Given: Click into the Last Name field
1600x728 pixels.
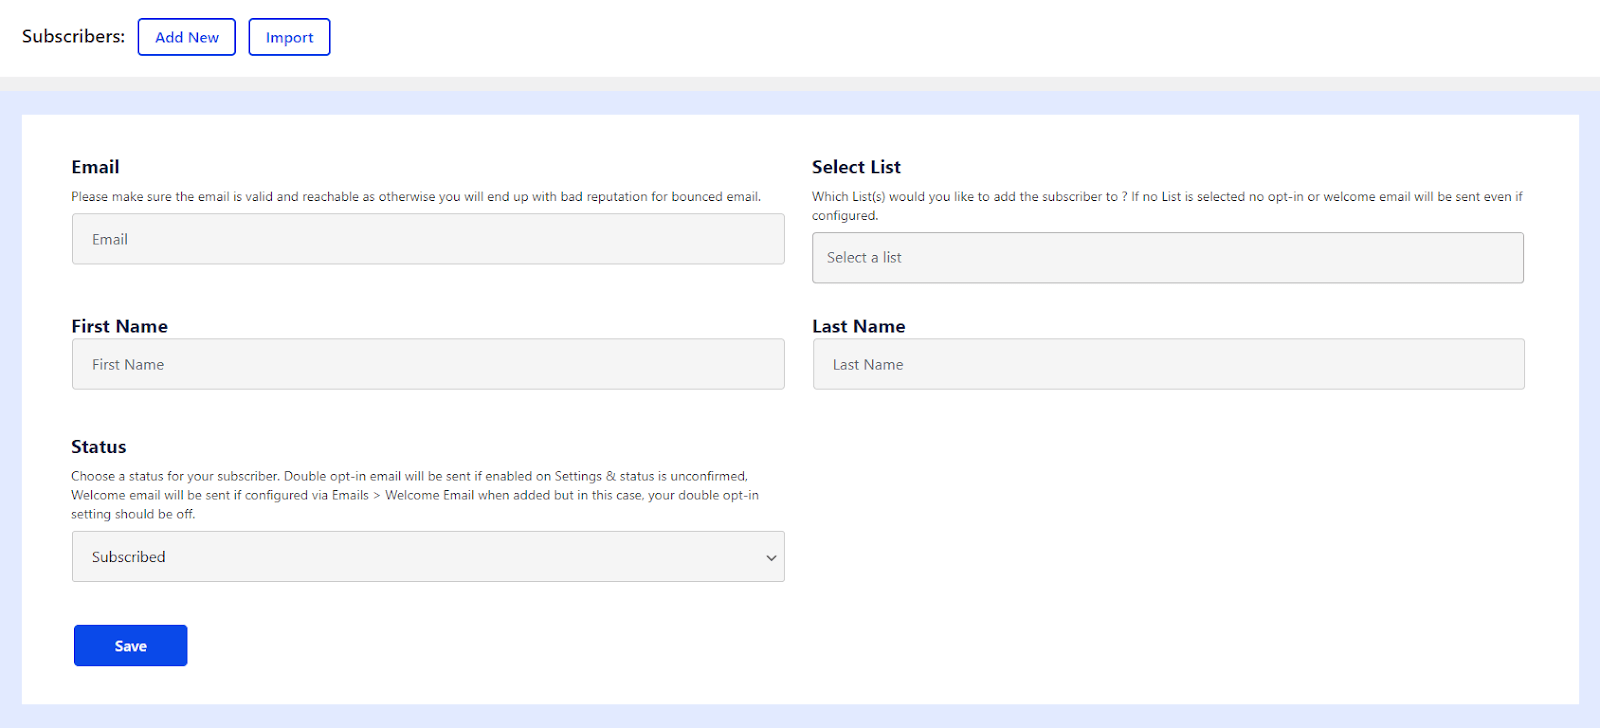Looking at the screenshot, I should pyautogui.click(x=1169, y=364).
